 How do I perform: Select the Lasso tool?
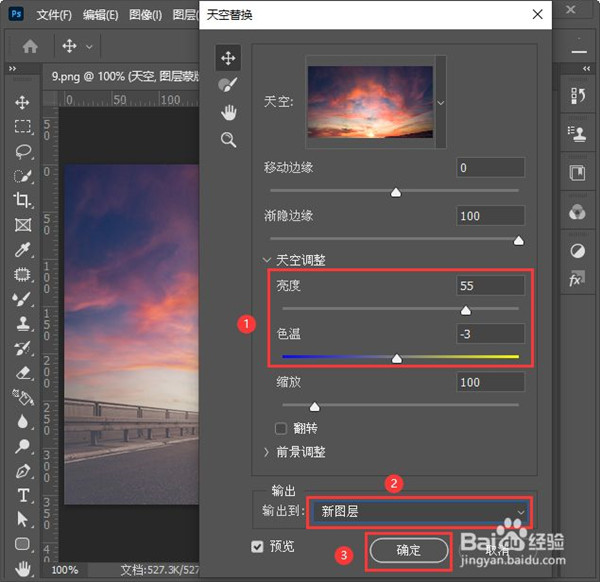point(22,151)
